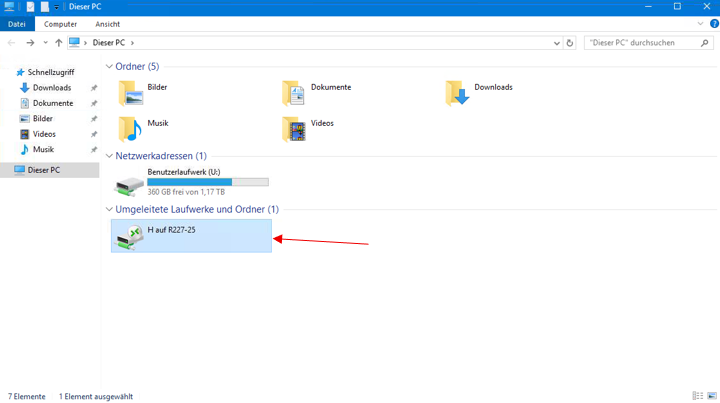720x403 pixels.
Task: Collapse Umgeleitete Laufwerke und Ordner group
Action: 109,209
